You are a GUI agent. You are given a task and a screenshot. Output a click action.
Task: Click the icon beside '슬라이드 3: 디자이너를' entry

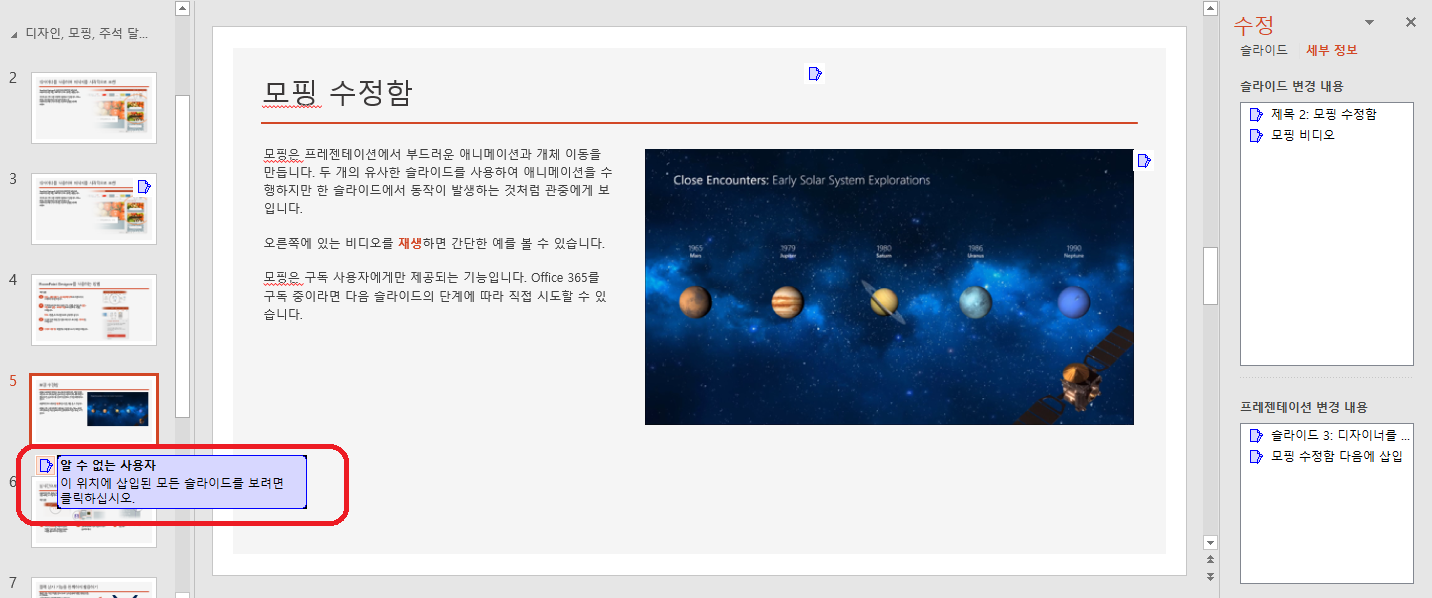click(1257, 436)
